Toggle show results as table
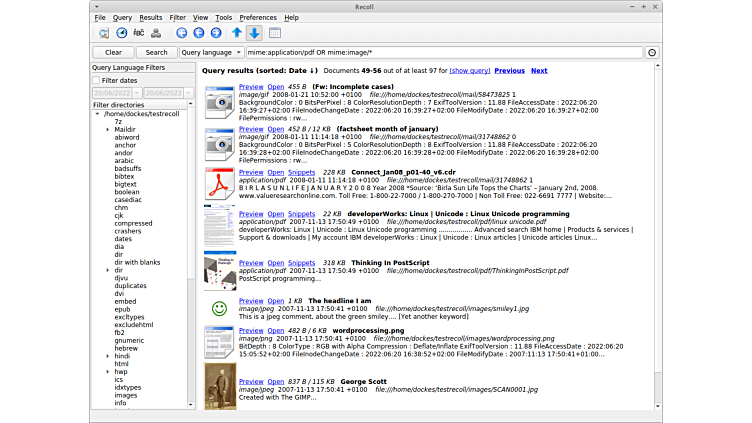The image size is (752, 423). [x=274, y=33]
